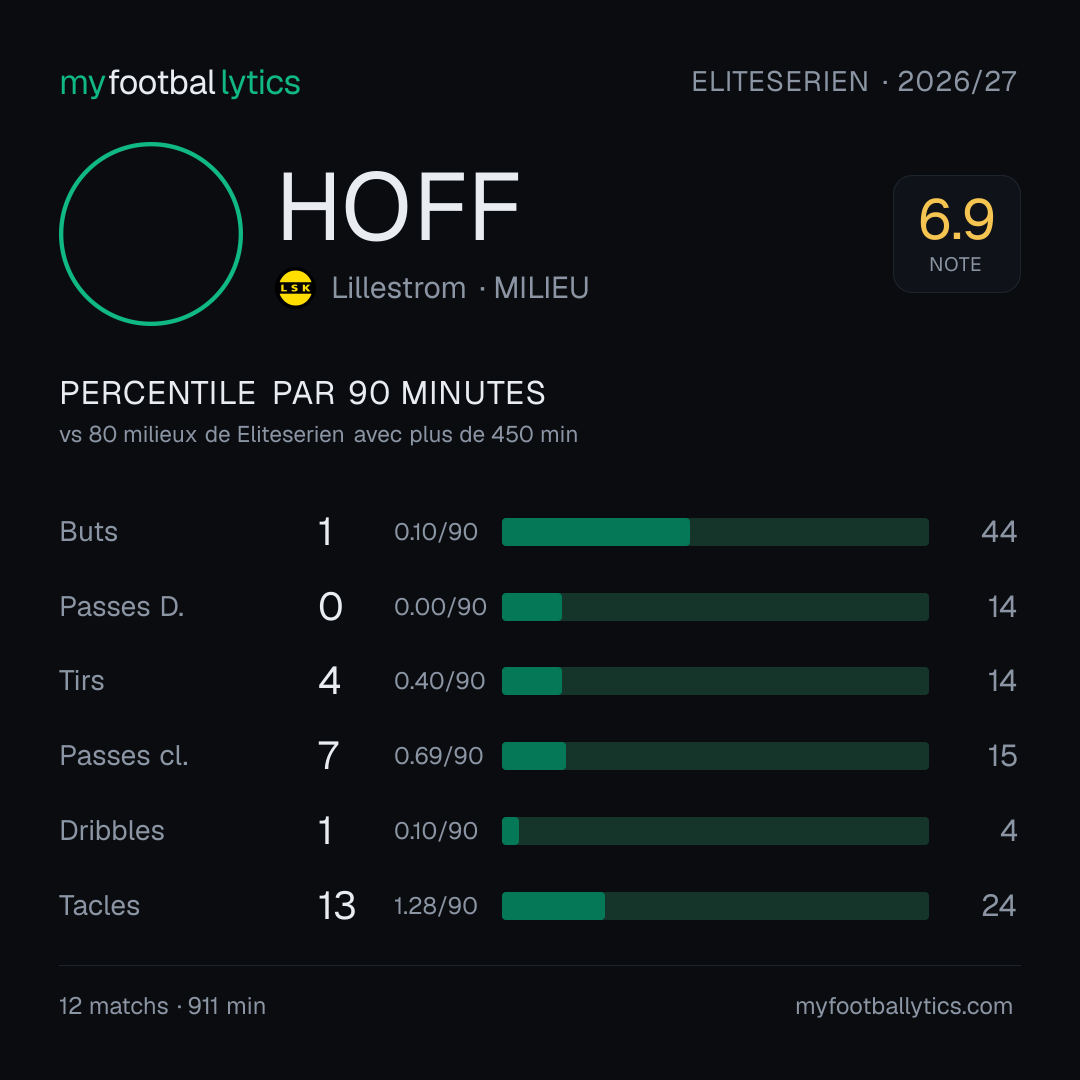Screen dimensions: 1080x1080
Task: Select the HOFF player name heading
Action: pos(399,207)
